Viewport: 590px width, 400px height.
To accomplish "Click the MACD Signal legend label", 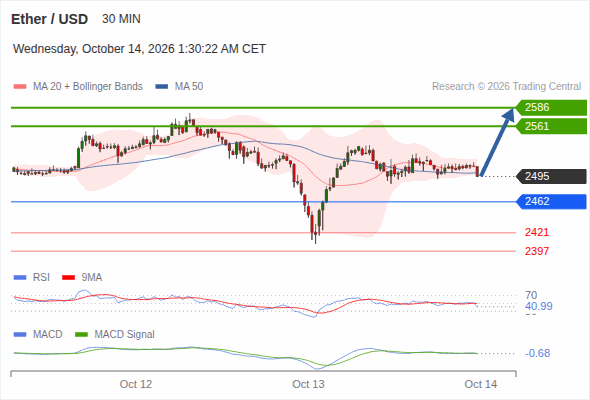I will [125, 334].
